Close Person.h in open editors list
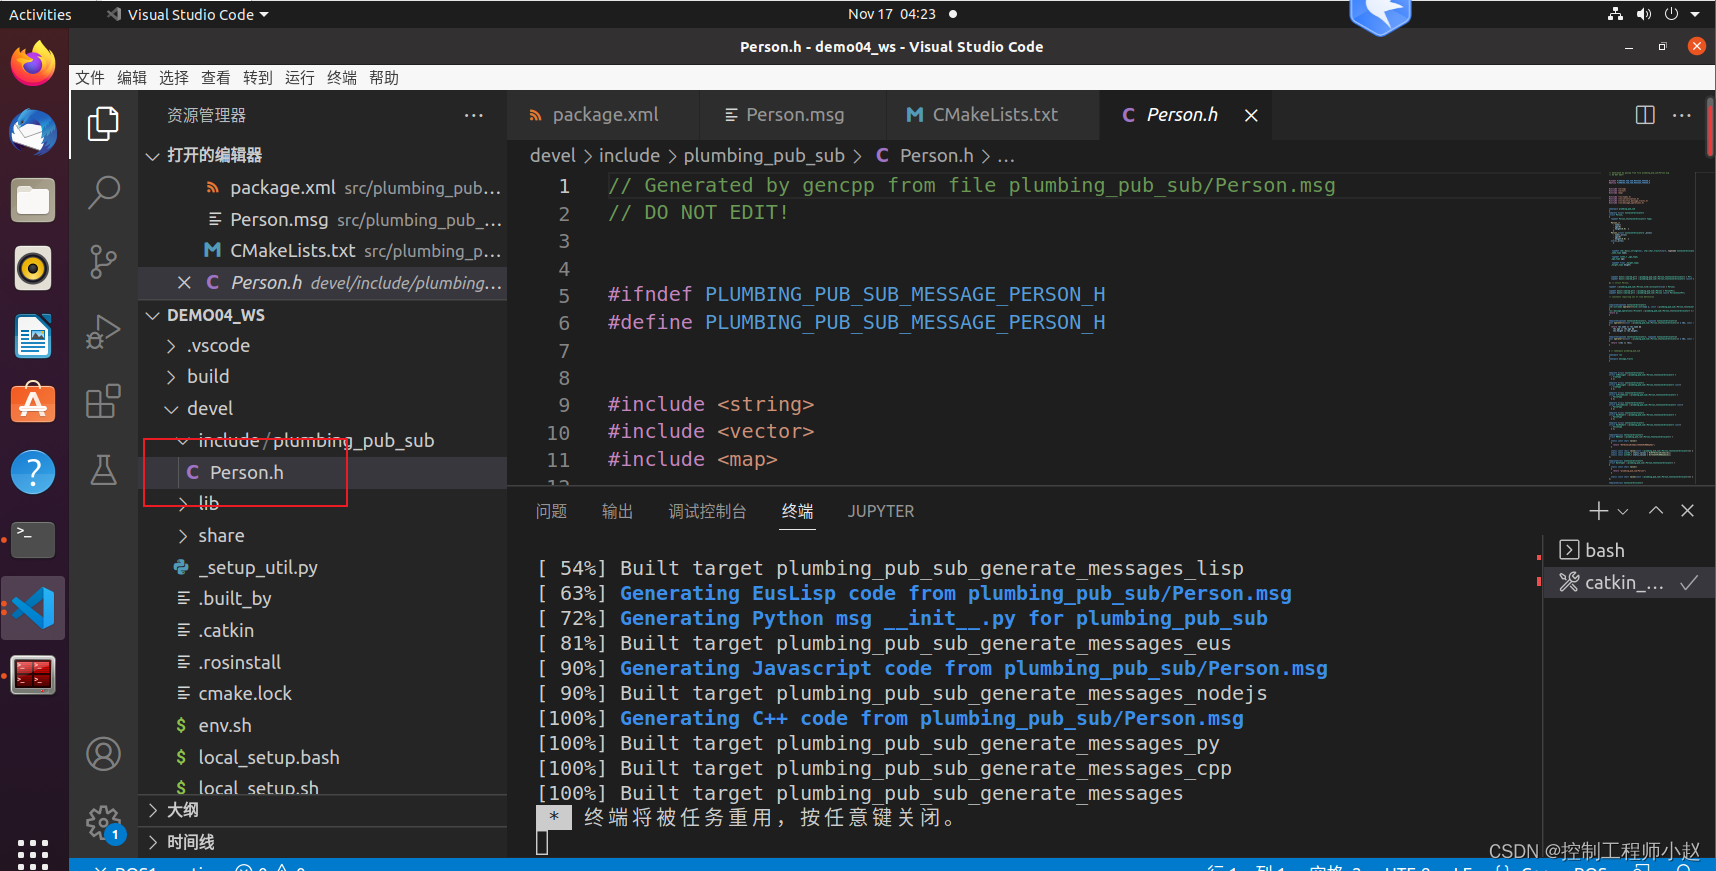The height and width of the screenshot is (871, 1716). pyautogui.click(x=184, y=283)
